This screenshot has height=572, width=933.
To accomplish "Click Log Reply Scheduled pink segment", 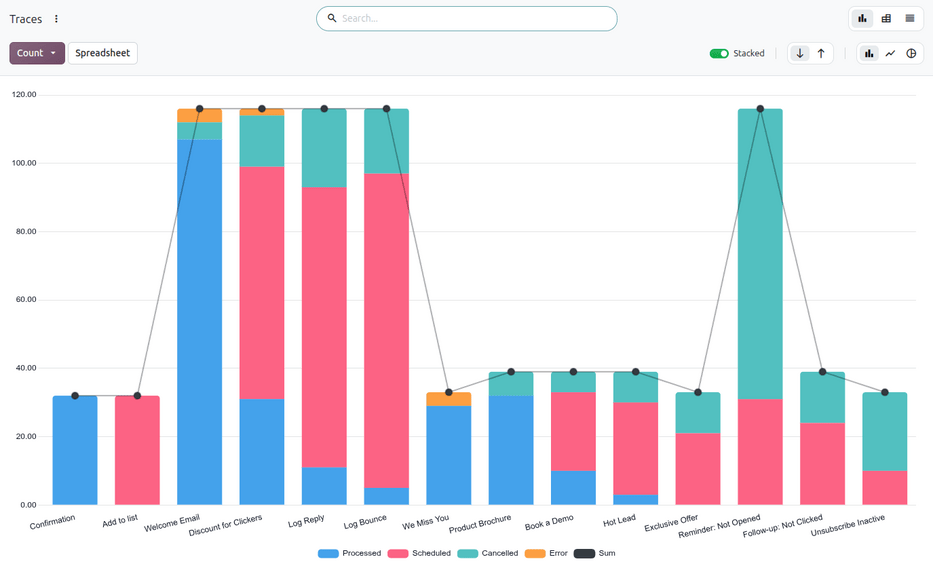I will pyautogui.click(x=324, y=327).
